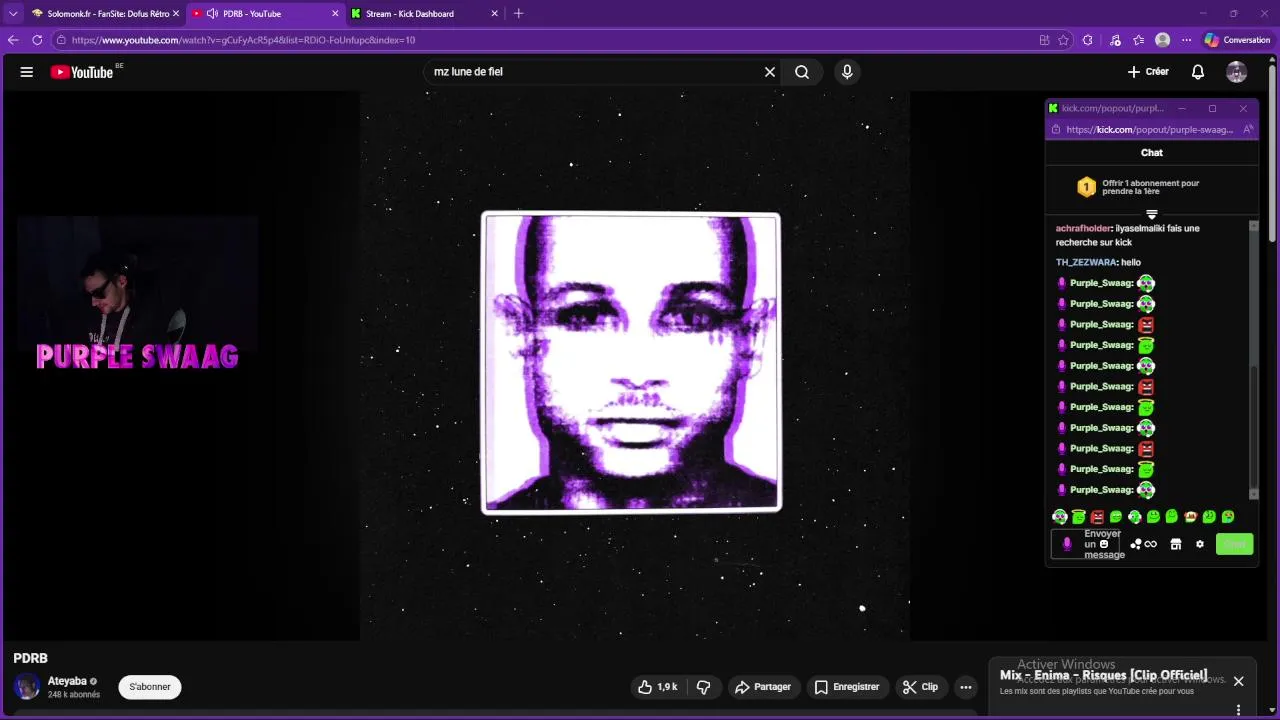This screenshot has height=720, width=1280.
Task: Click the Mix - Enima - Risques title
Action: (1103, 675)
